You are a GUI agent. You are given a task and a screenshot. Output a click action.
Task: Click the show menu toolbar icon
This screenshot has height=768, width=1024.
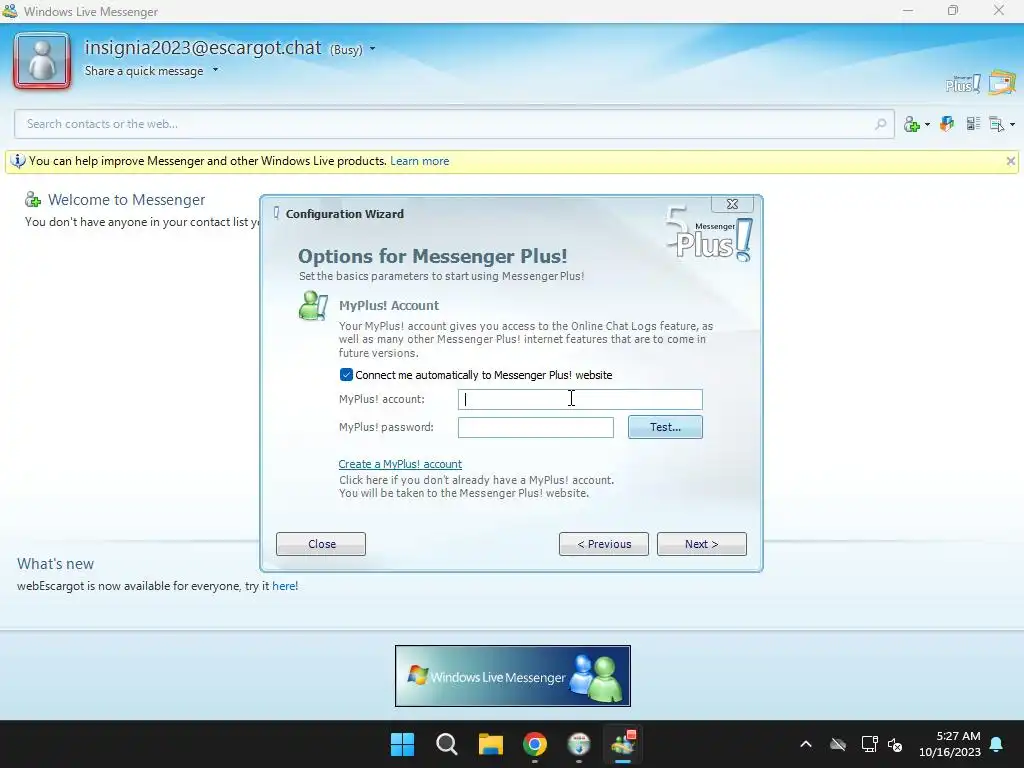tap(997, 124)
